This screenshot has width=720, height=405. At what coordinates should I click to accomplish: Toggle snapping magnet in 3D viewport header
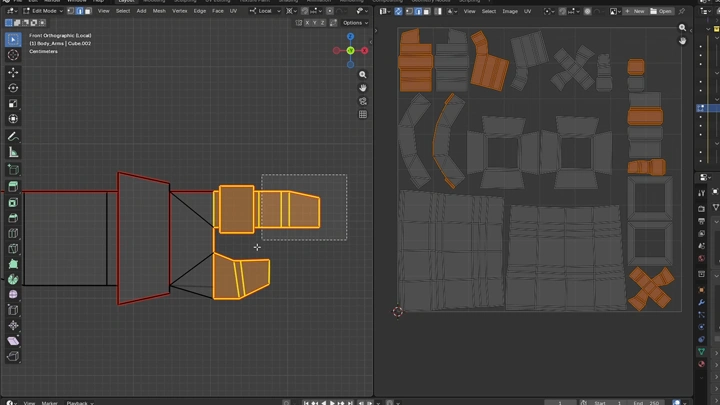point(304,11)
